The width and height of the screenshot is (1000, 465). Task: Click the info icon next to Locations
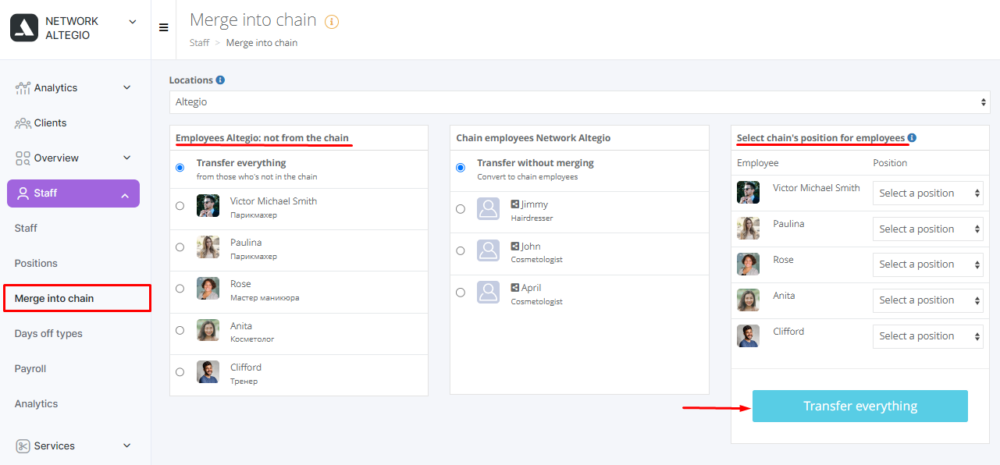tap(220, 80)
